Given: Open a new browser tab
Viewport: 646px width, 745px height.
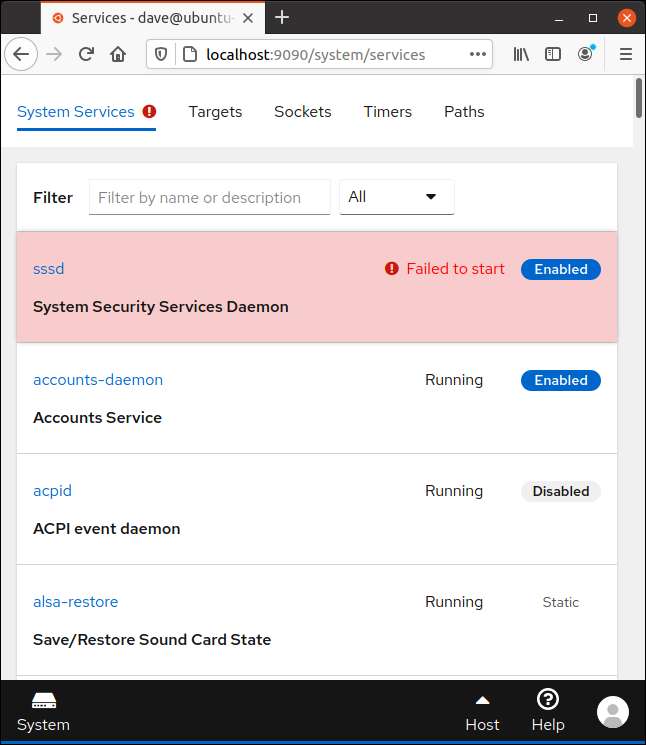Looking at the screenshot, I should (282, 17).
